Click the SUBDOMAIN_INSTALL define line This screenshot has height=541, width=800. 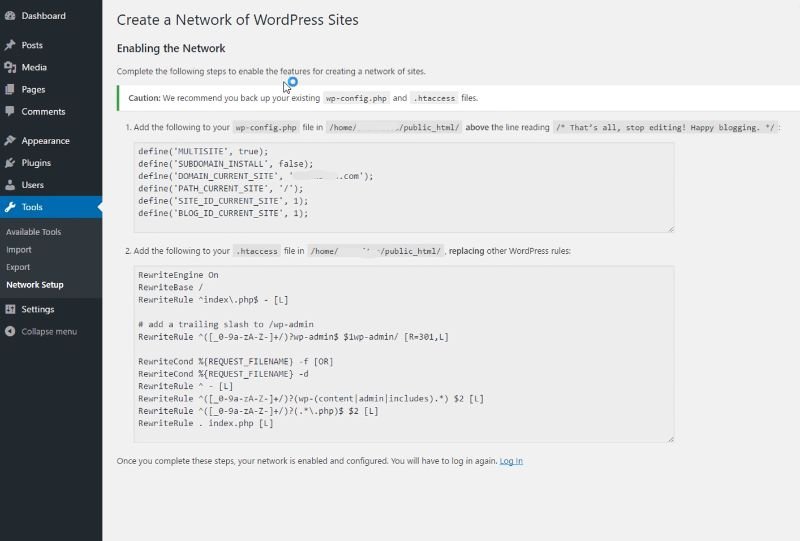[x=226, y=164]
